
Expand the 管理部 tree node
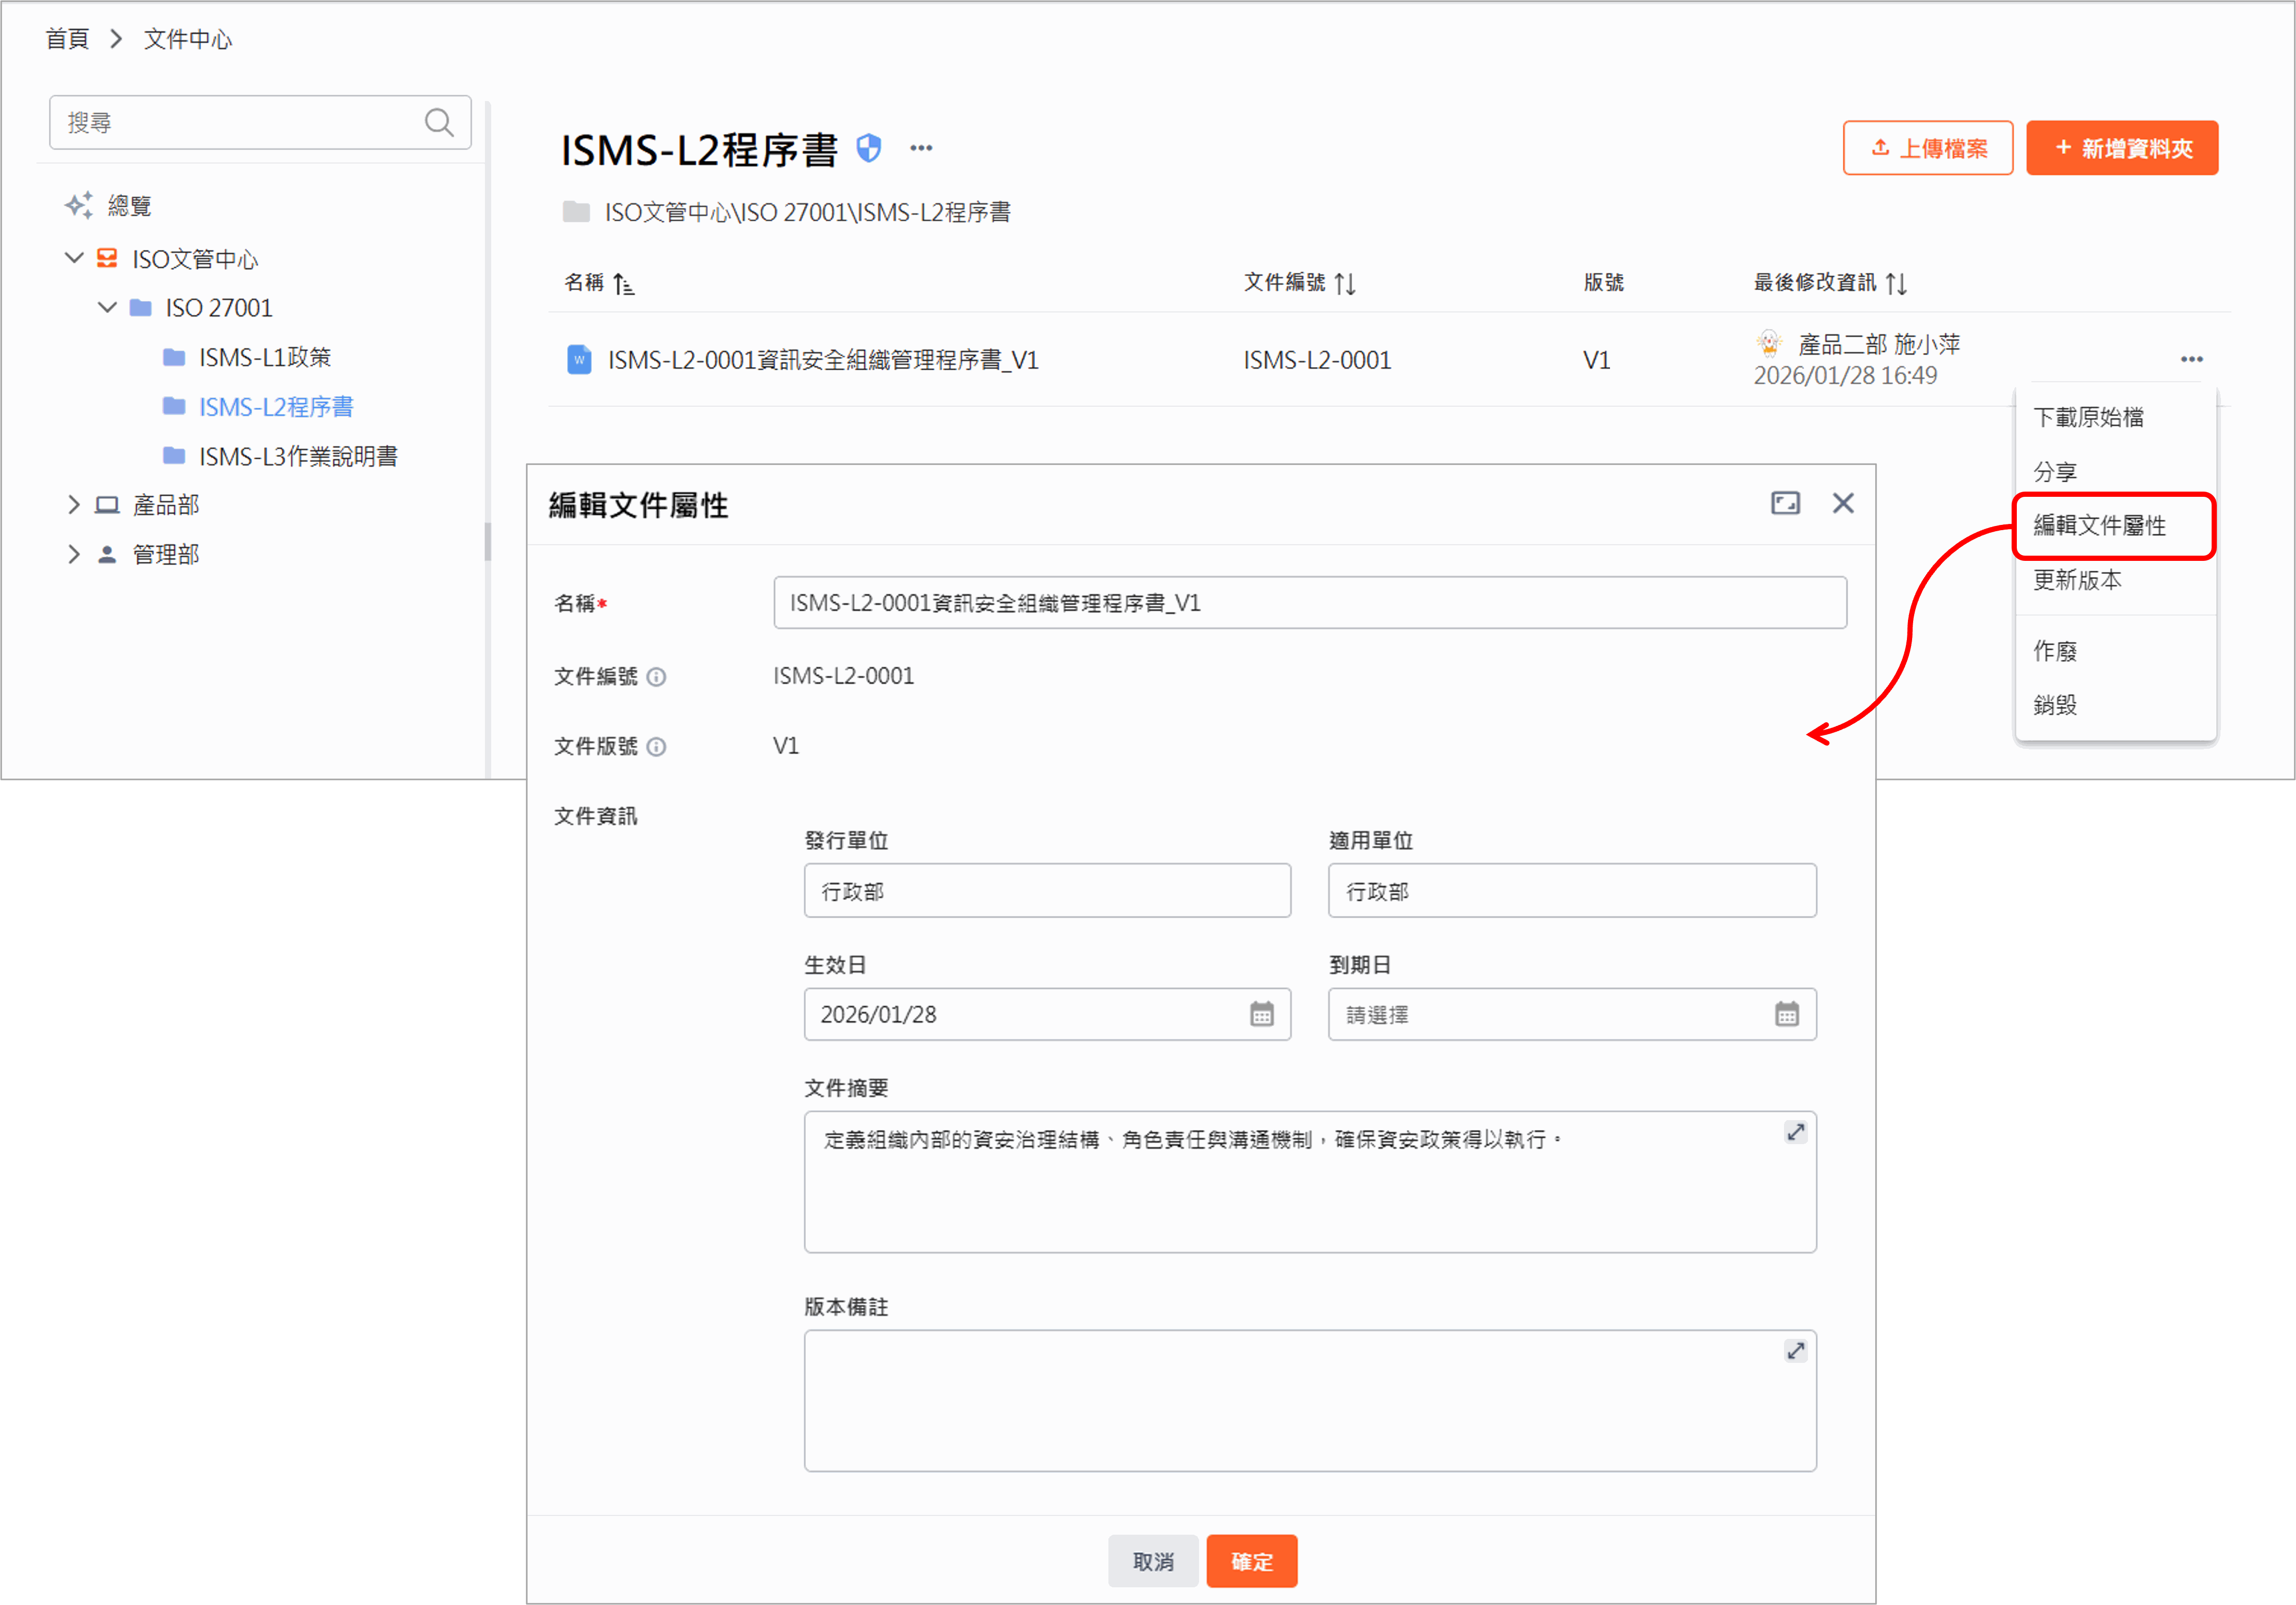(x=74, y=554)
